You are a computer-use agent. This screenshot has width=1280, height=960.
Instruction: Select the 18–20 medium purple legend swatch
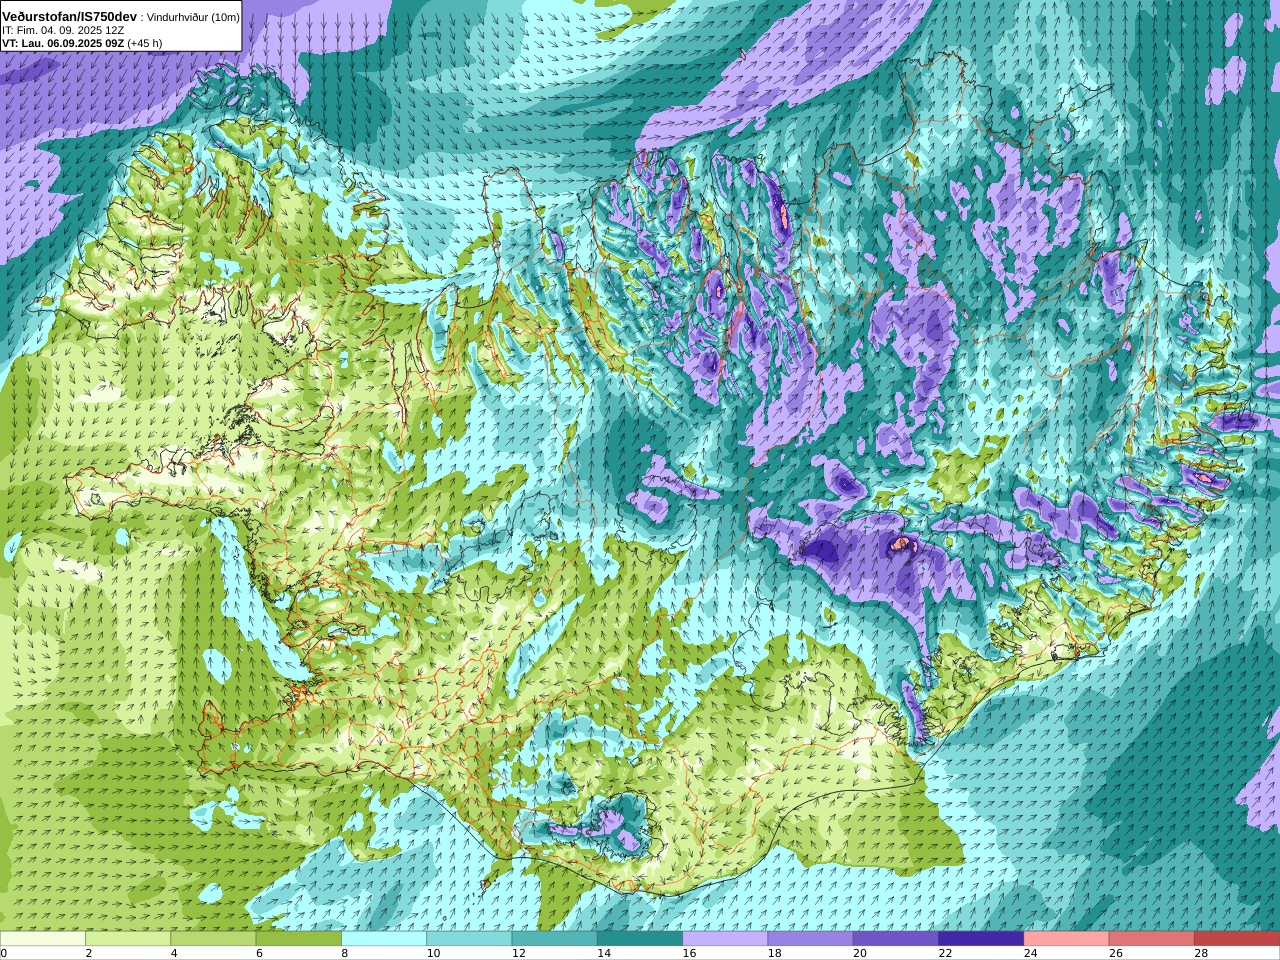pos(811,939)
